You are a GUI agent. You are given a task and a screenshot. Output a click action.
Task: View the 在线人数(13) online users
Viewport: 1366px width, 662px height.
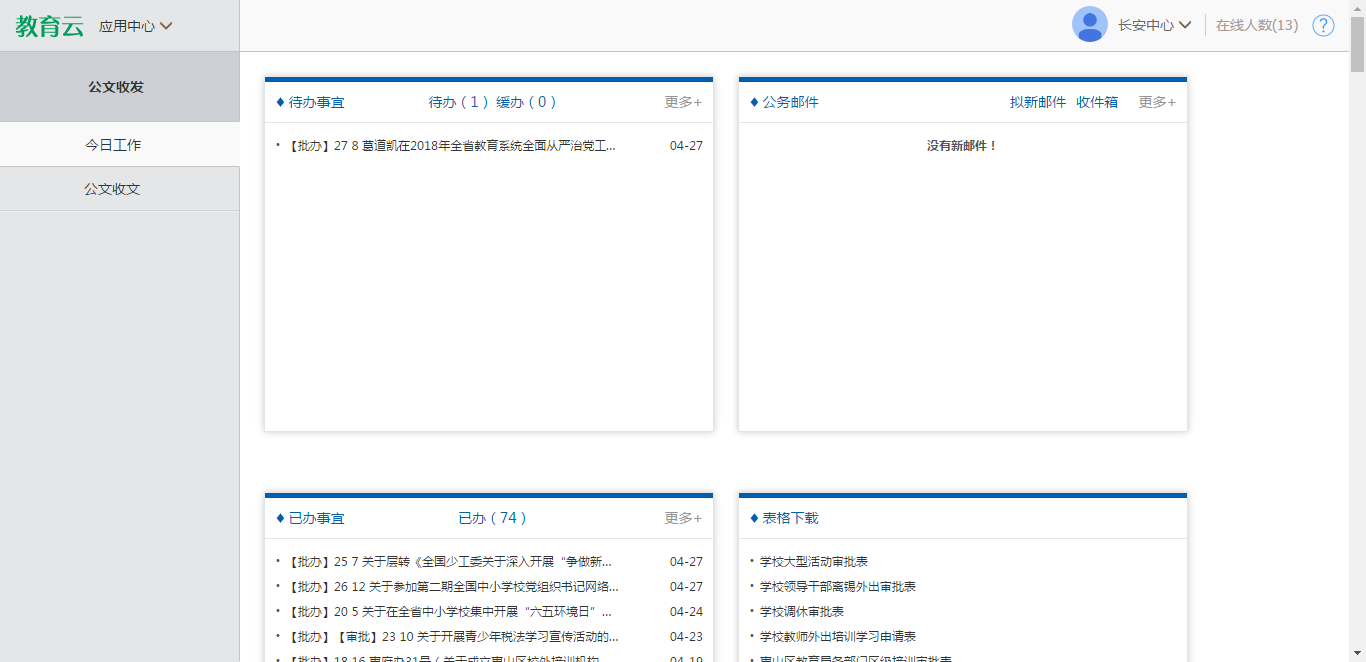pyautogui.click(x=1257, y=25)
